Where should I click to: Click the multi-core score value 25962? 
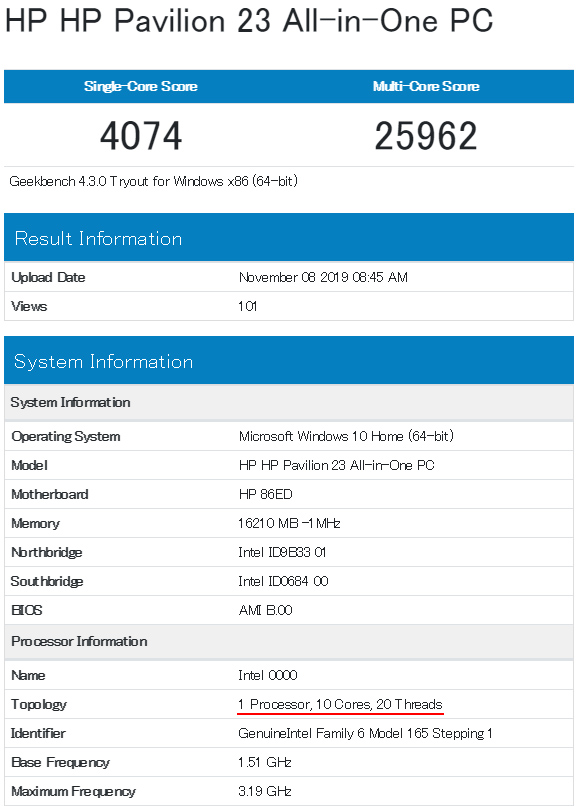[426, 136]
